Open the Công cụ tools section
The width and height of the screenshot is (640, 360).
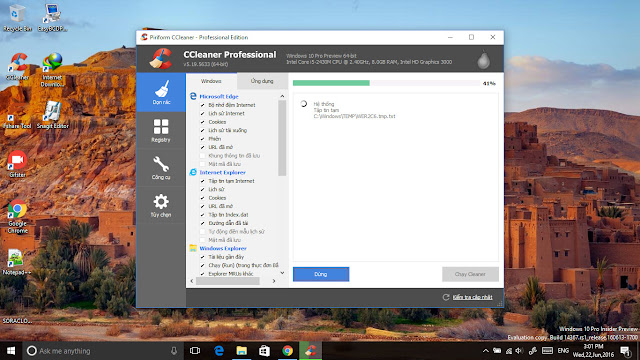pos(161,168)
